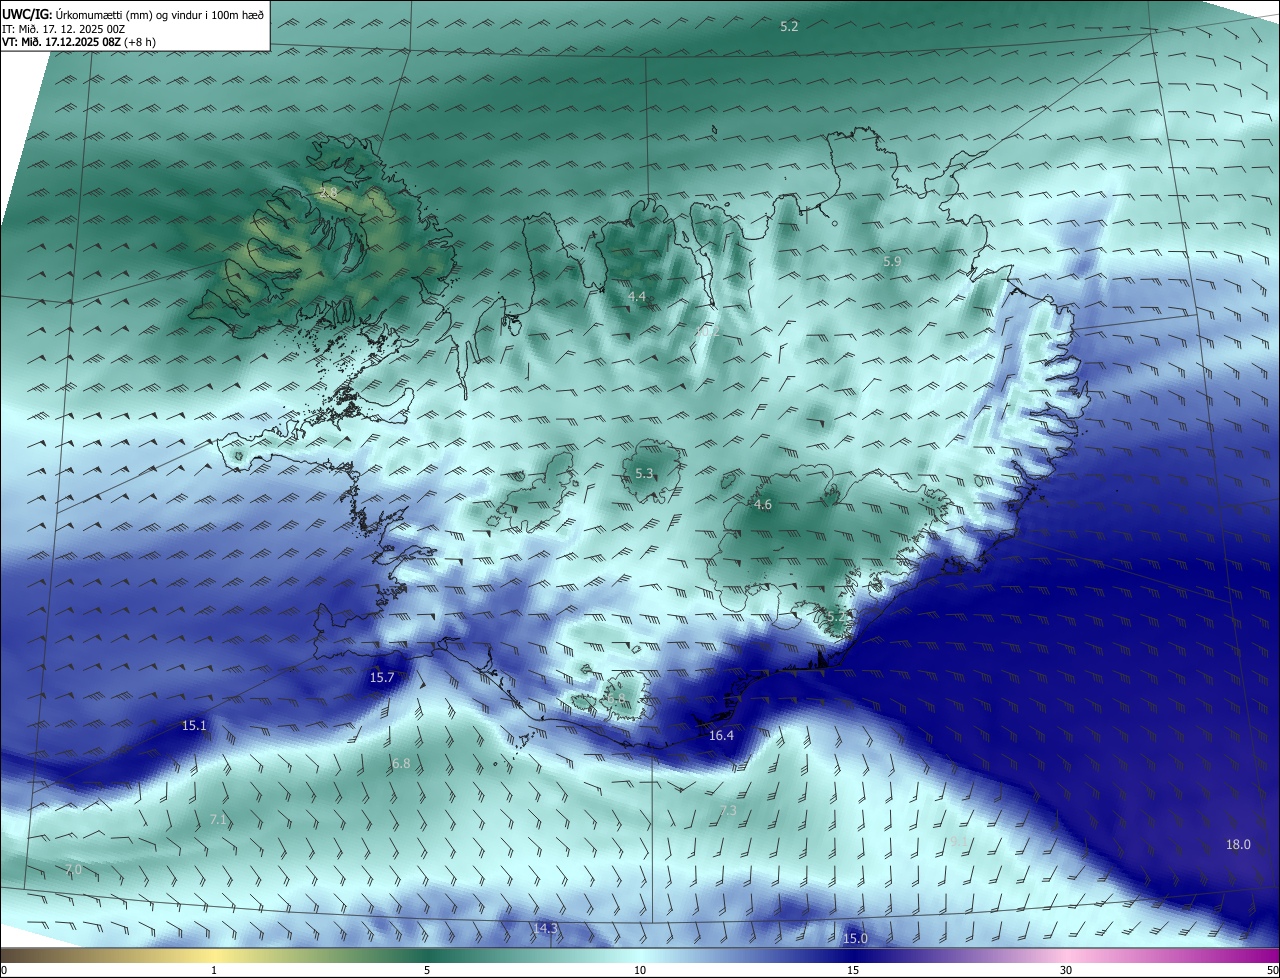The image size is (1280, 978).
Task: Click the yellow section of the colorbar
Action: pyautogui.click(x=214, y=955)
